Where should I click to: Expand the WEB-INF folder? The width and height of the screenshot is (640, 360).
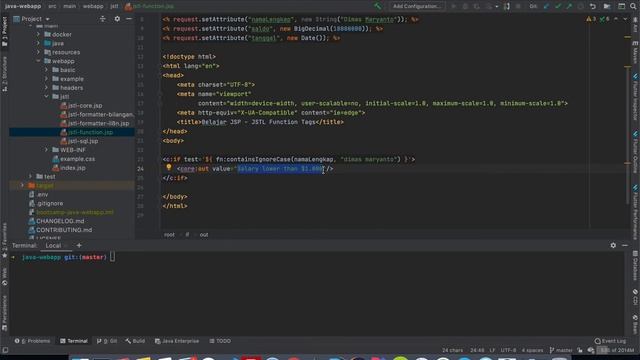46,150
